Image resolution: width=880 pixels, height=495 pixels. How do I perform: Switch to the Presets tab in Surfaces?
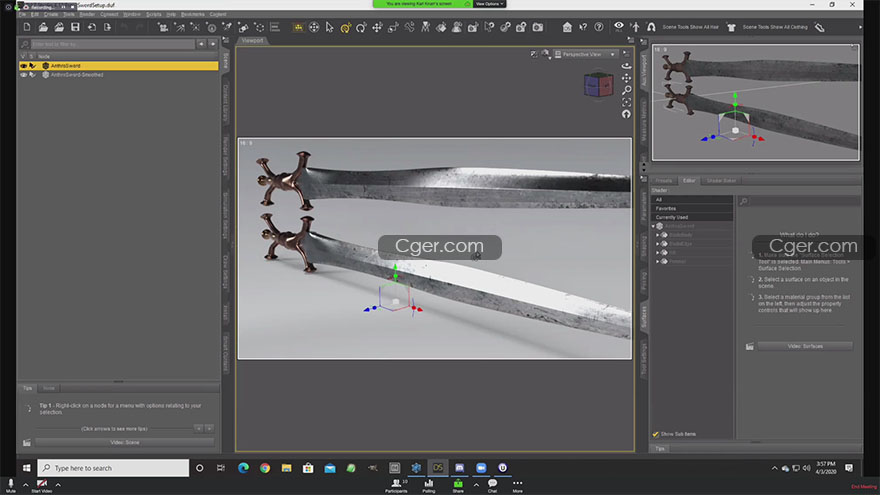point(664,181)
